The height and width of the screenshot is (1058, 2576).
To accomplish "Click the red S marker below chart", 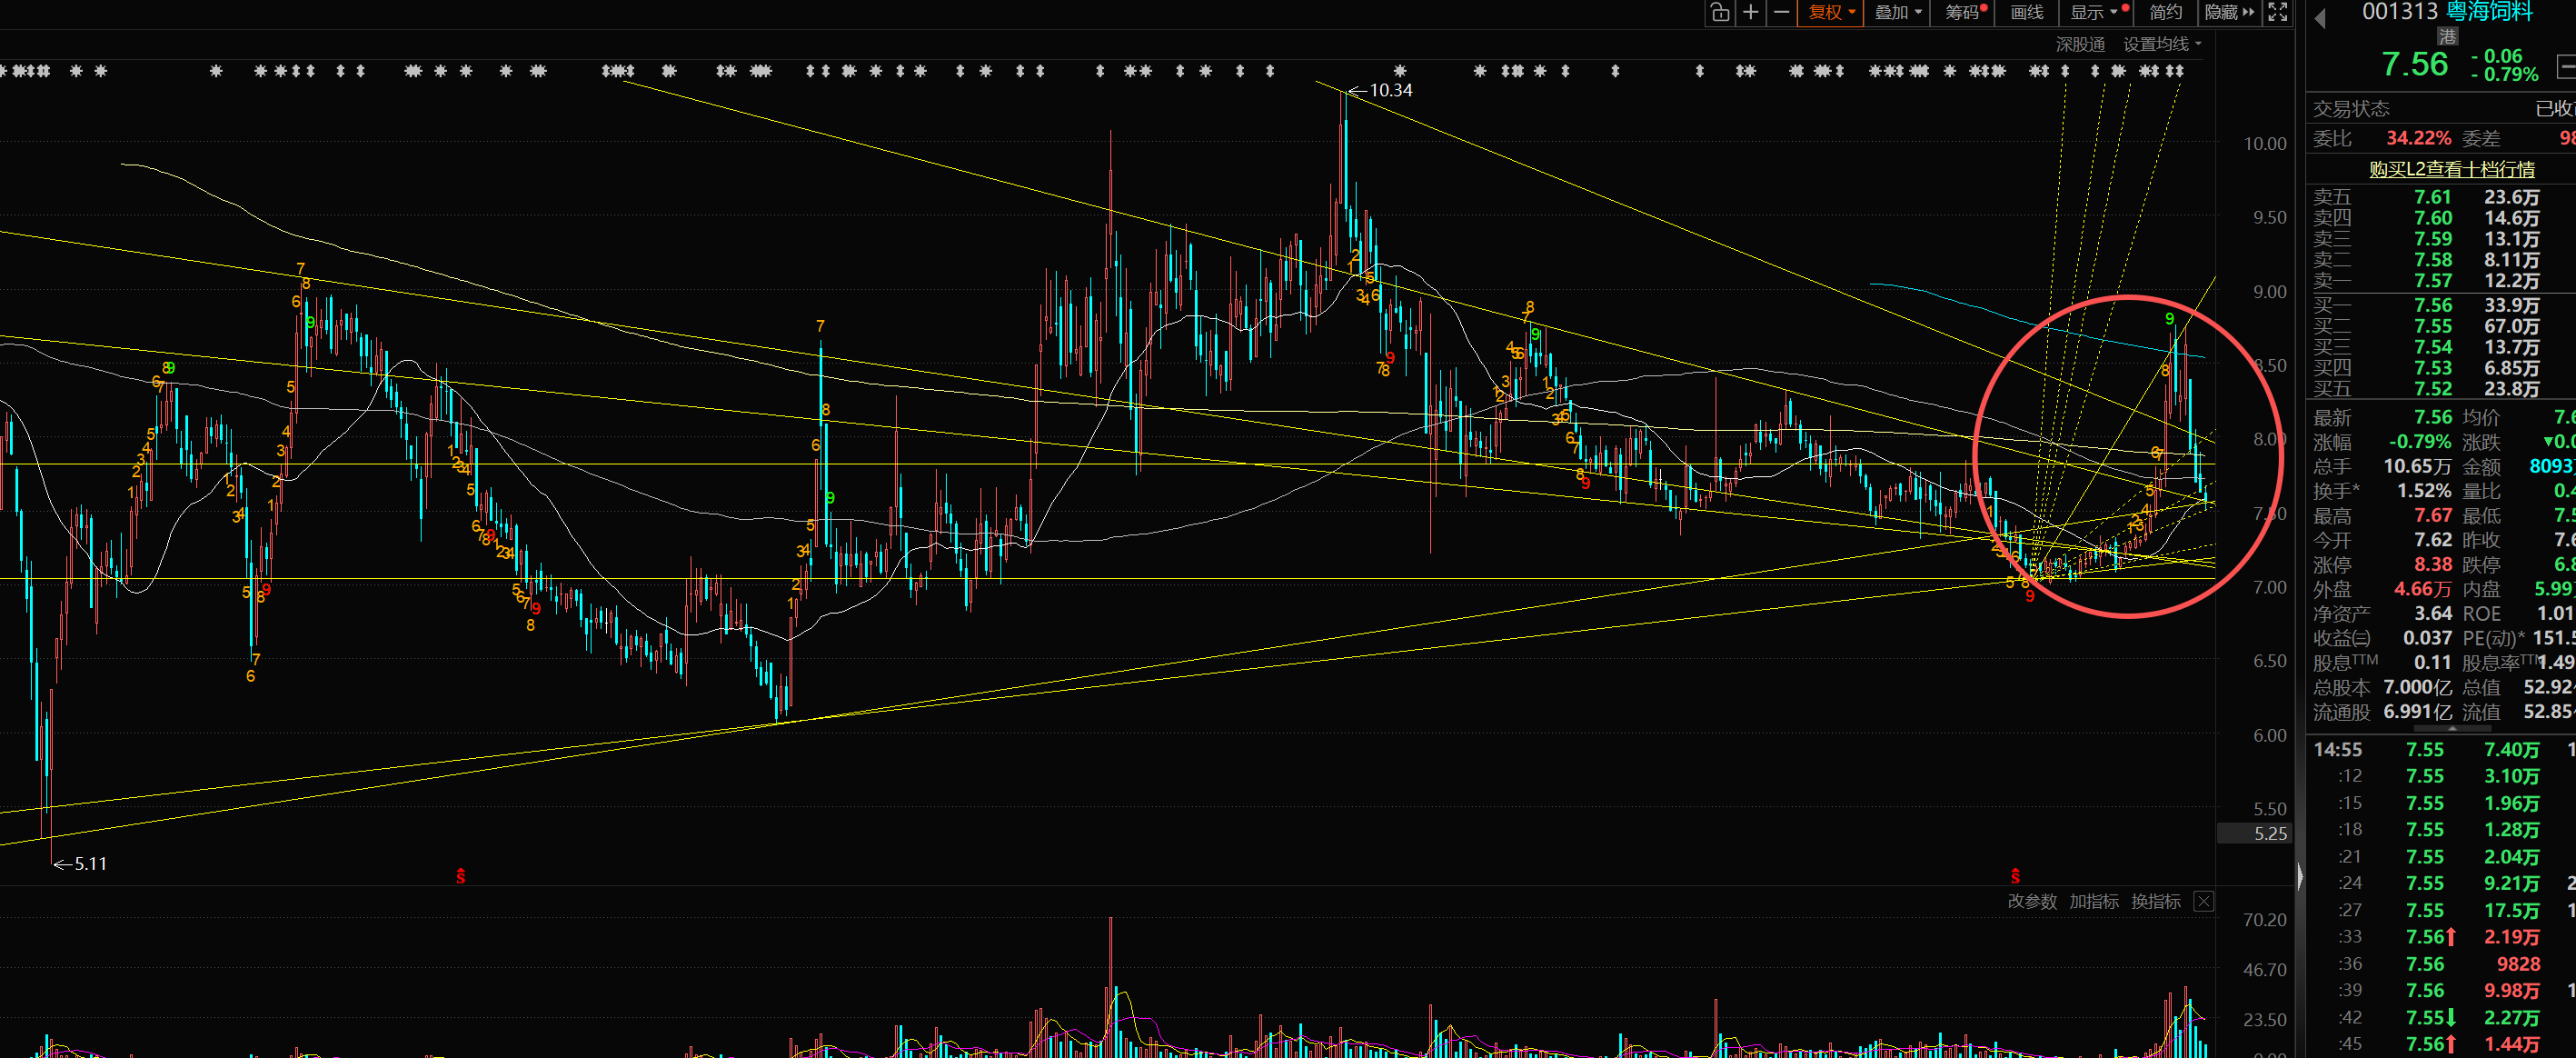I will click(460, 876).
